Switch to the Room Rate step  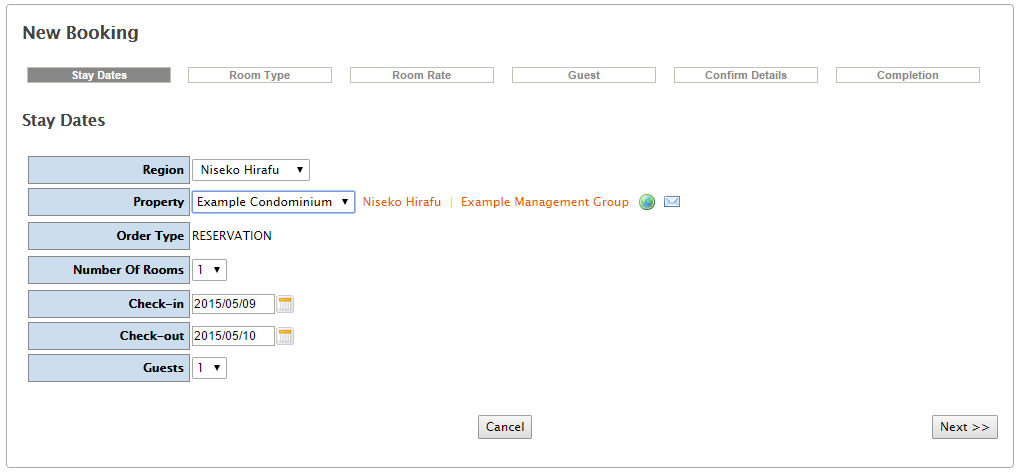[x=422, y=75]
